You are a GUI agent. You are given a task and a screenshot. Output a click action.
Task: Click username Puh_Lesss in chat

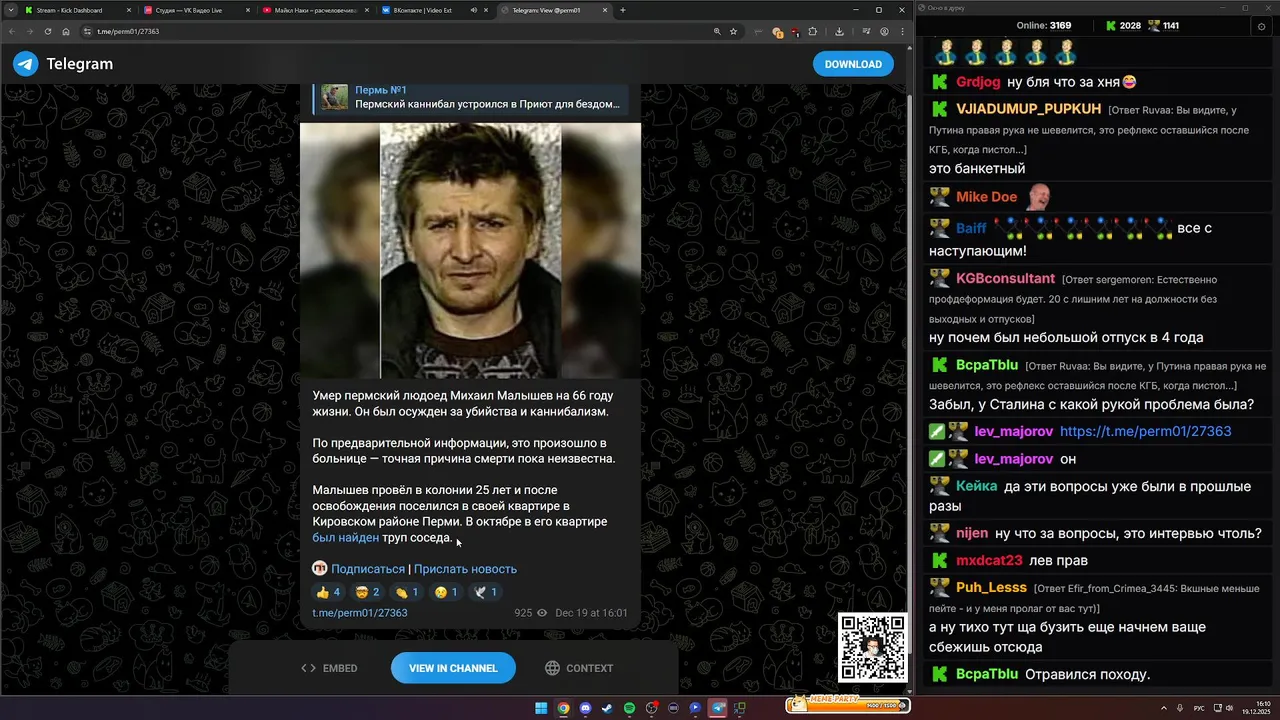click(x=991, y=588)
